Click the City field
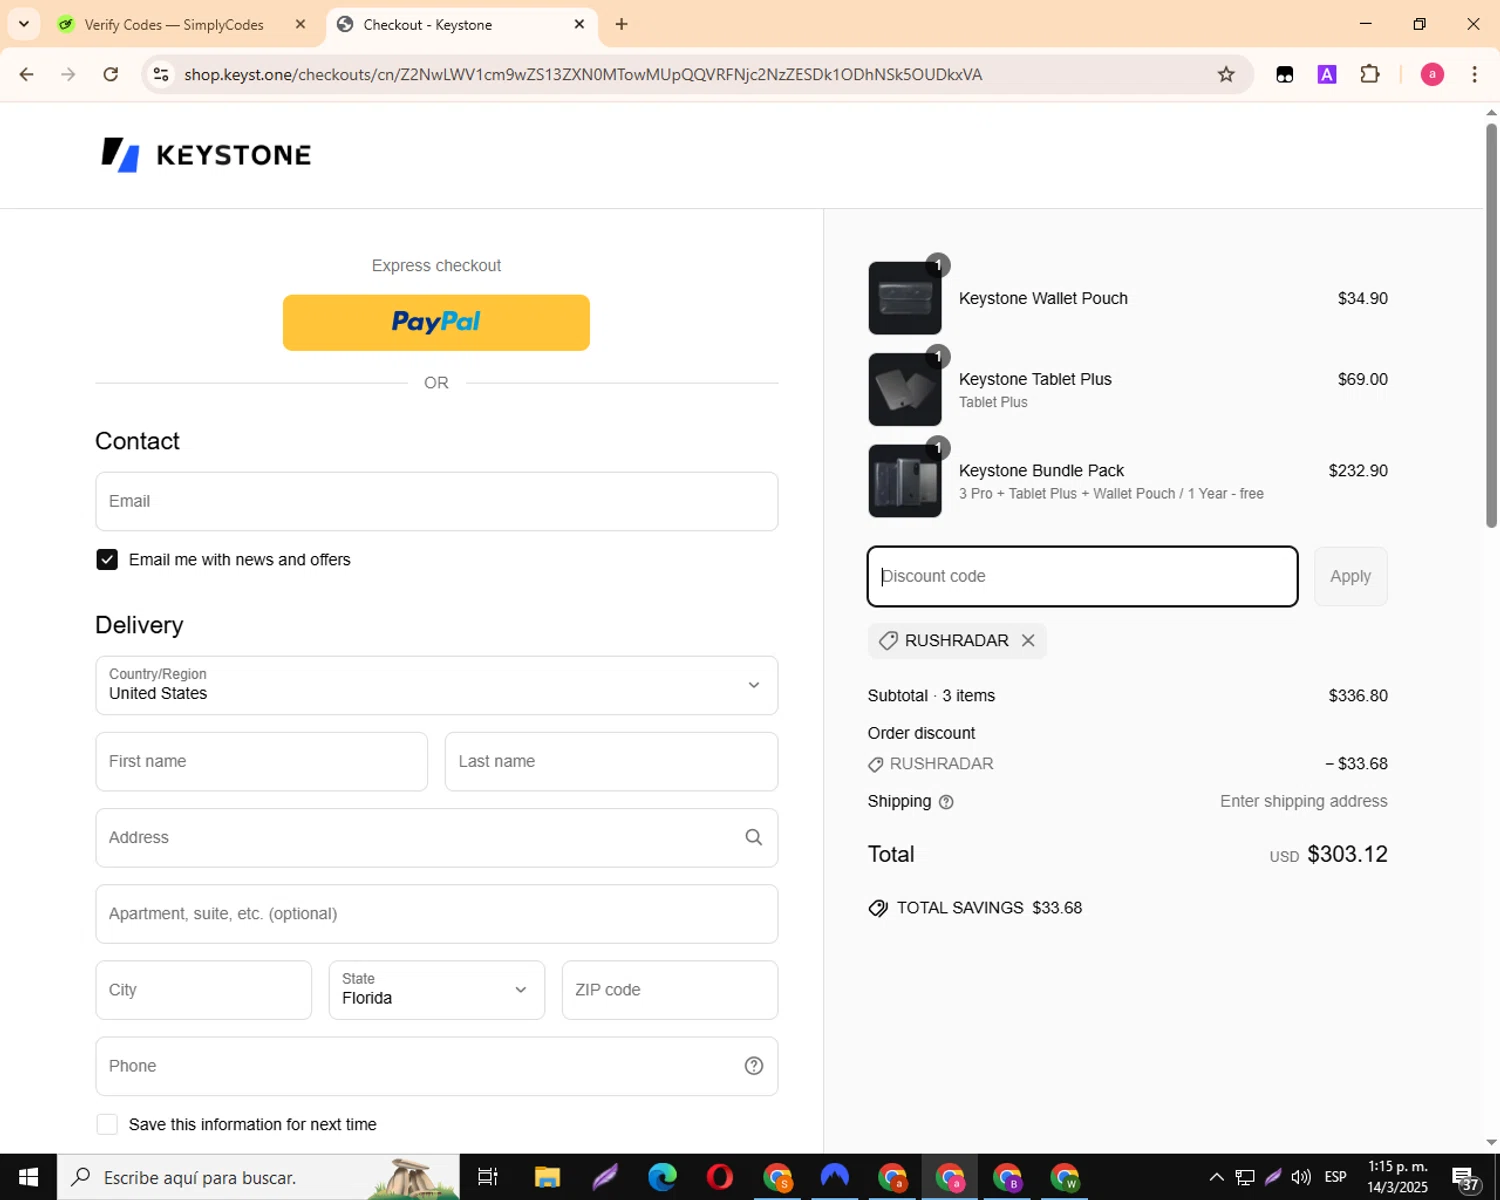Image resolution: width=1500 pixels, height=1200 pixels. tap(204, 990)
